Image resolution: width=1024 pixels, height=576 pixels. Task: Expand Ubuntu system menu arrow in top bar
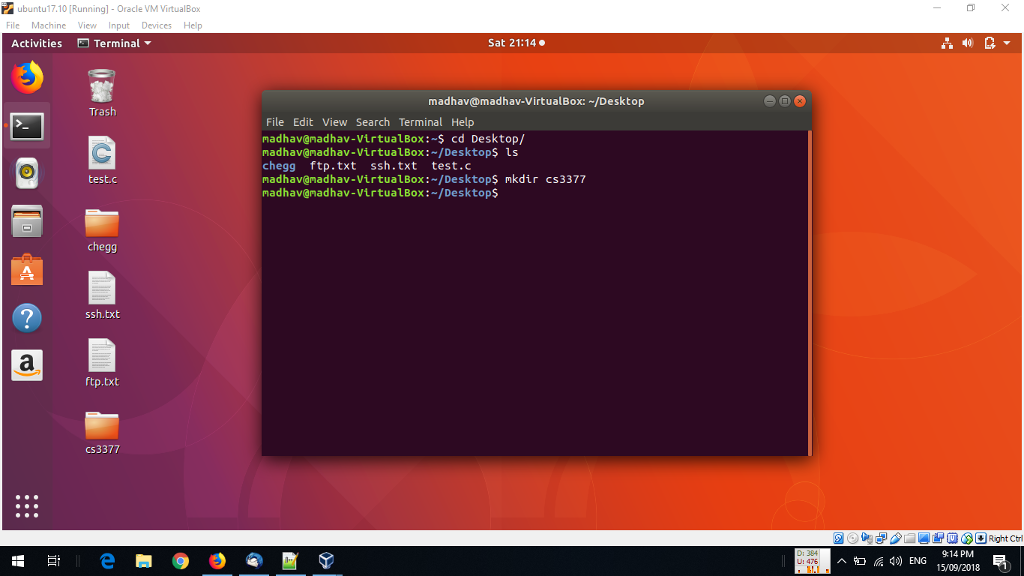pyautogui.click(x=1007, y=43)
